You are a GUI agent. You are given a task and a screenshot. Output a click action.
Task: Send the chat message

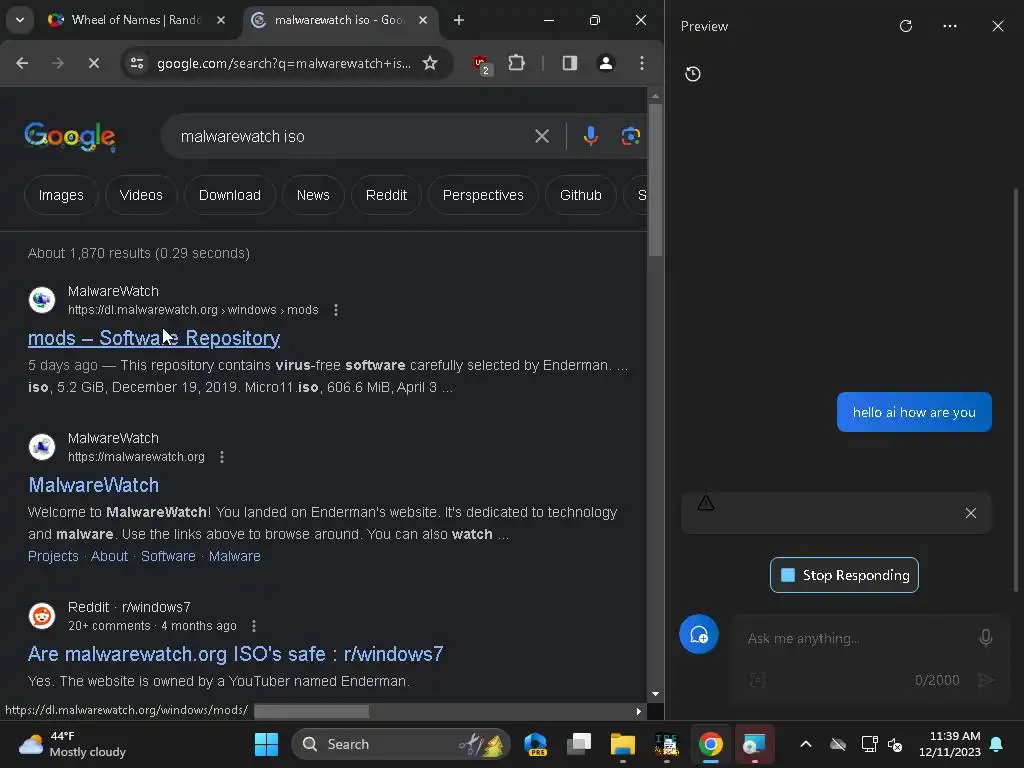click(985, 680)
